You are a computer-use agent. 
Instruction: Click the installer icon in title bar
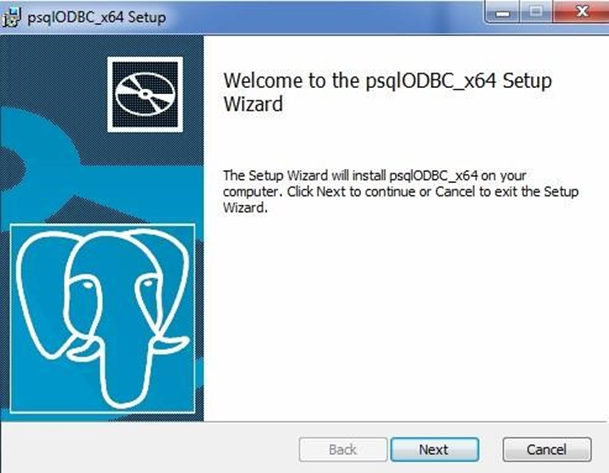(x=14, y=18)
